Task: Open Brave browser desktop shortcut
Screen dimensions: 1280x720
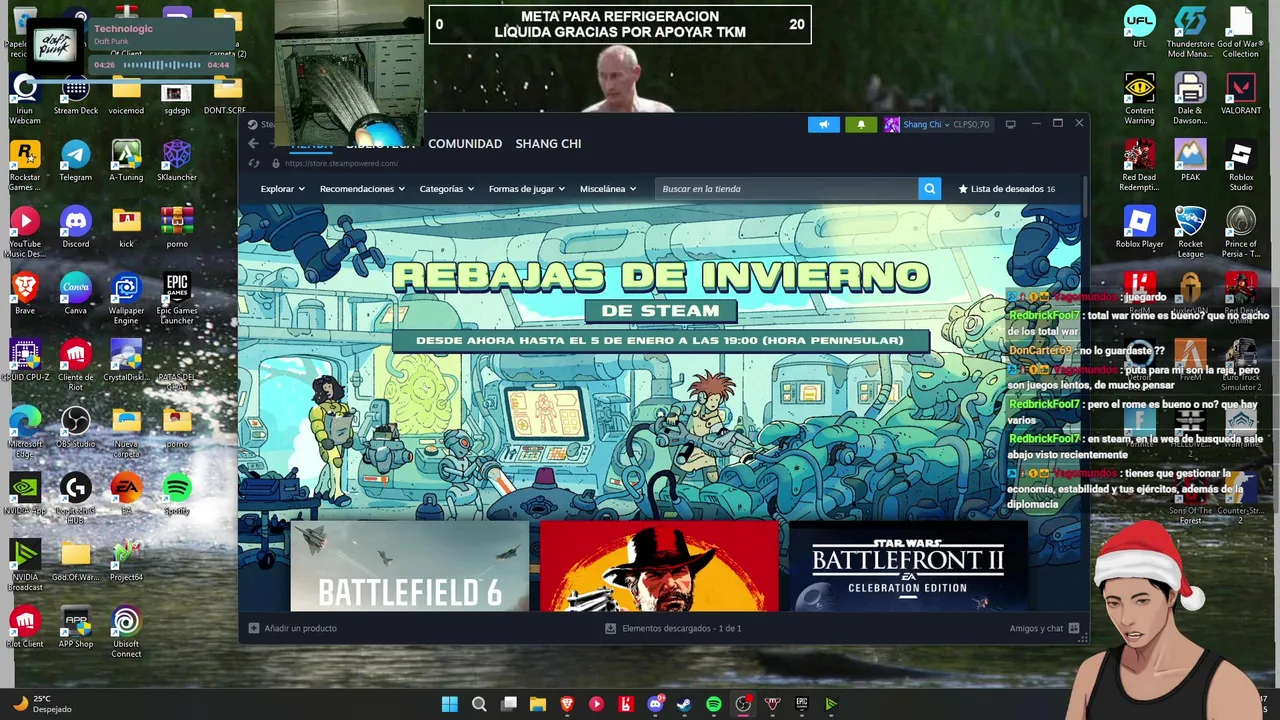Action: click(25, 294)
